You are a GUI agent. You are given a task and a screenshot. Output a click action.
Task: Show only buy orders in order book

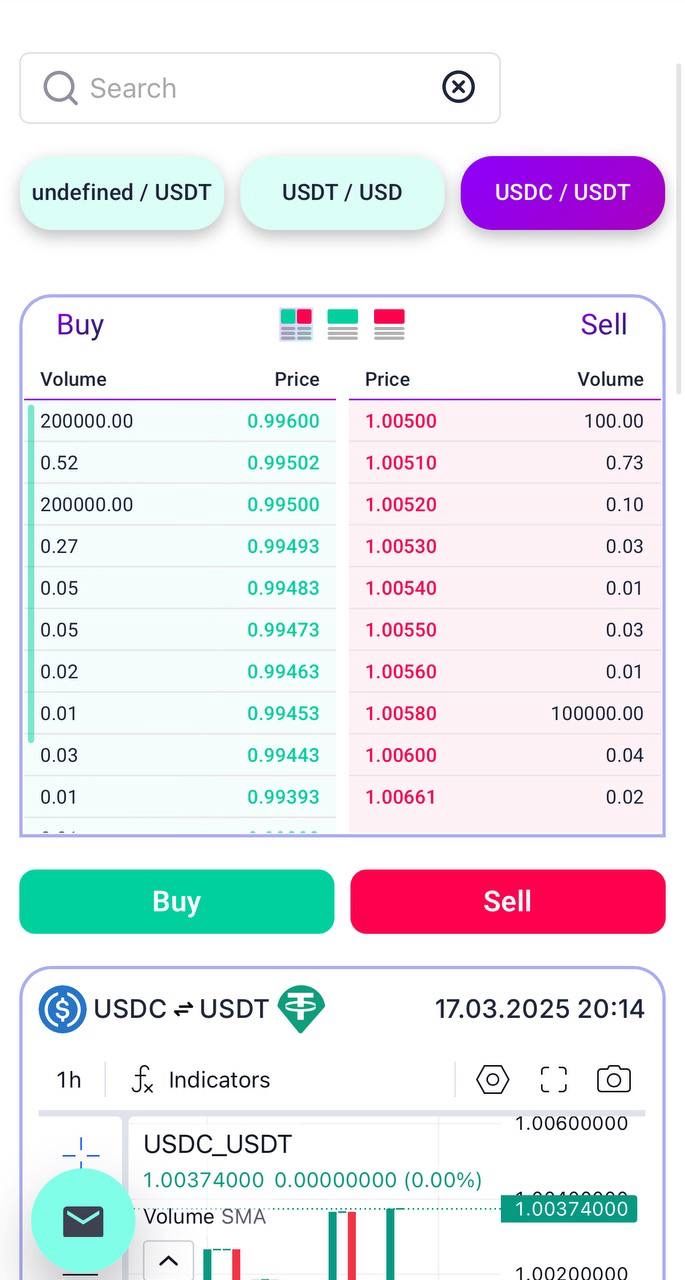pyautogui.click(x=343, y=322)
